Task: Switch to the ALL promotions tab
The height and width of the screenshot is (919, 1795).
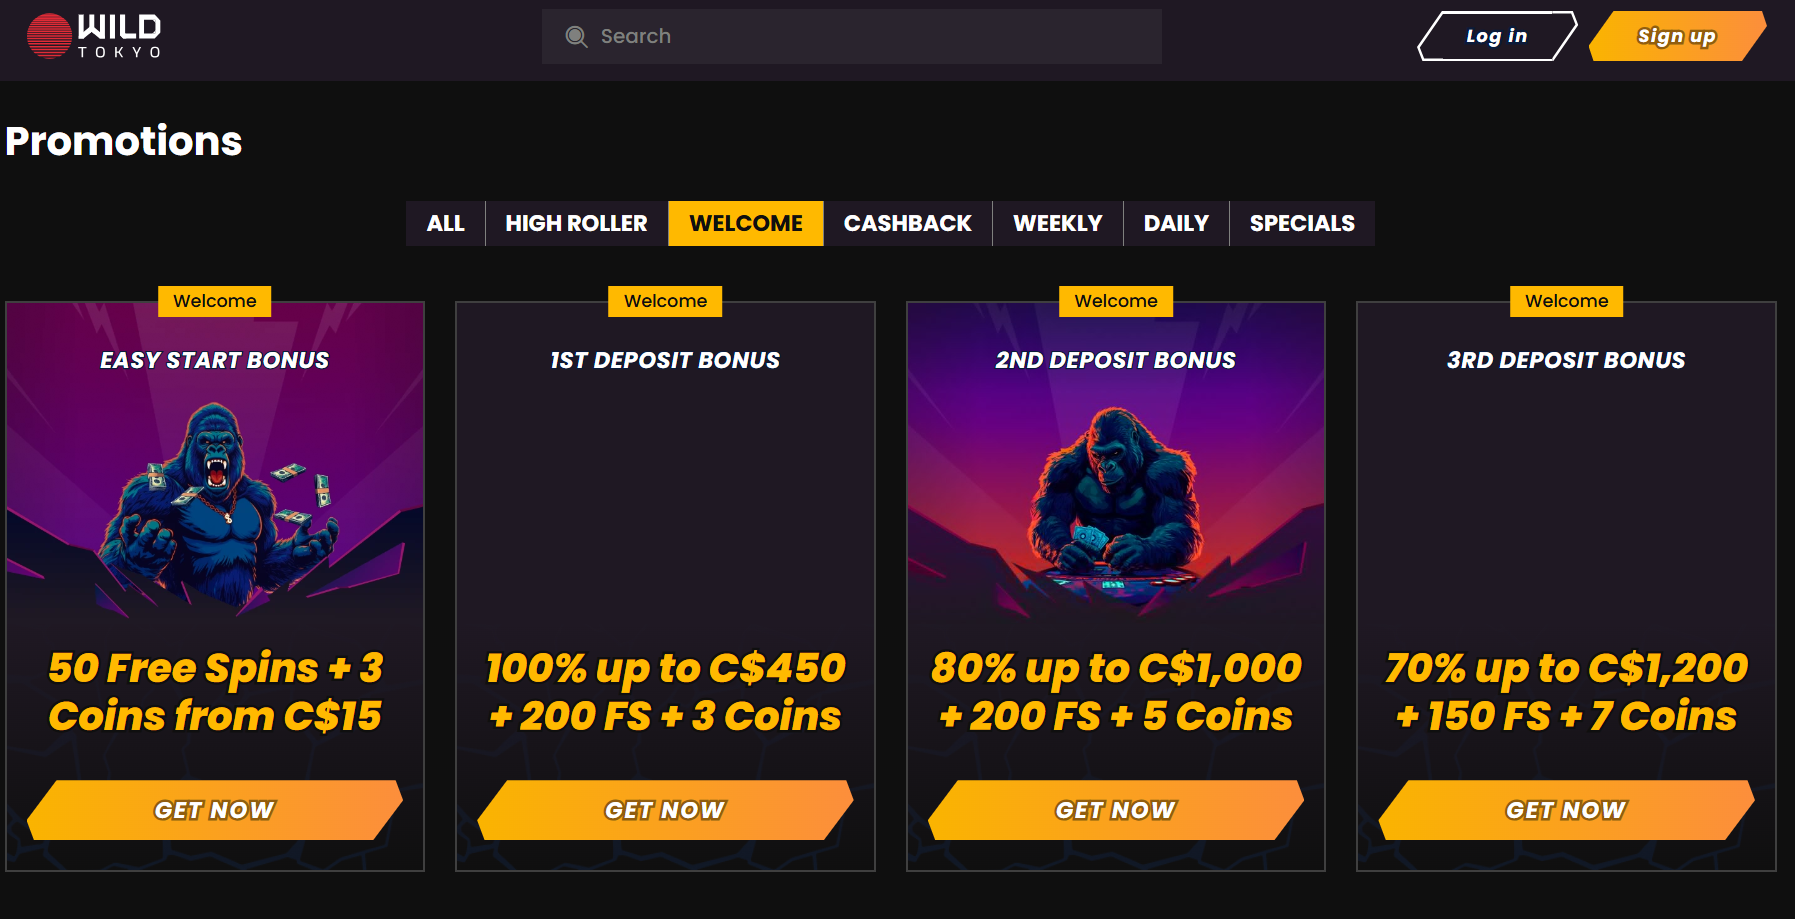Action: point(445,223)
